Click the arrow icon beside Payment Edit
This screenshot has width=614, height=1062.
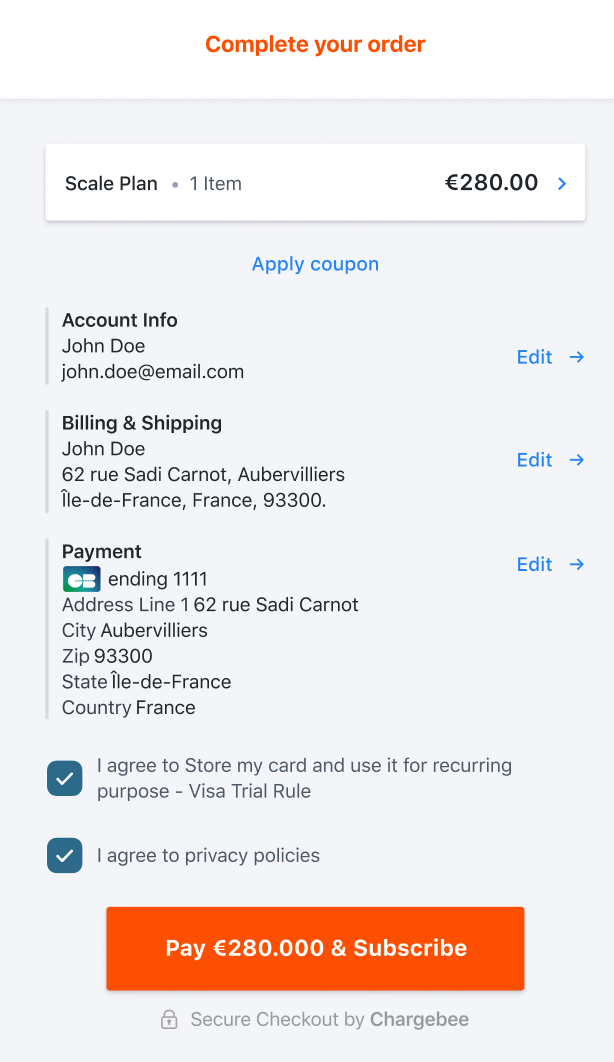tap(576, 564)
